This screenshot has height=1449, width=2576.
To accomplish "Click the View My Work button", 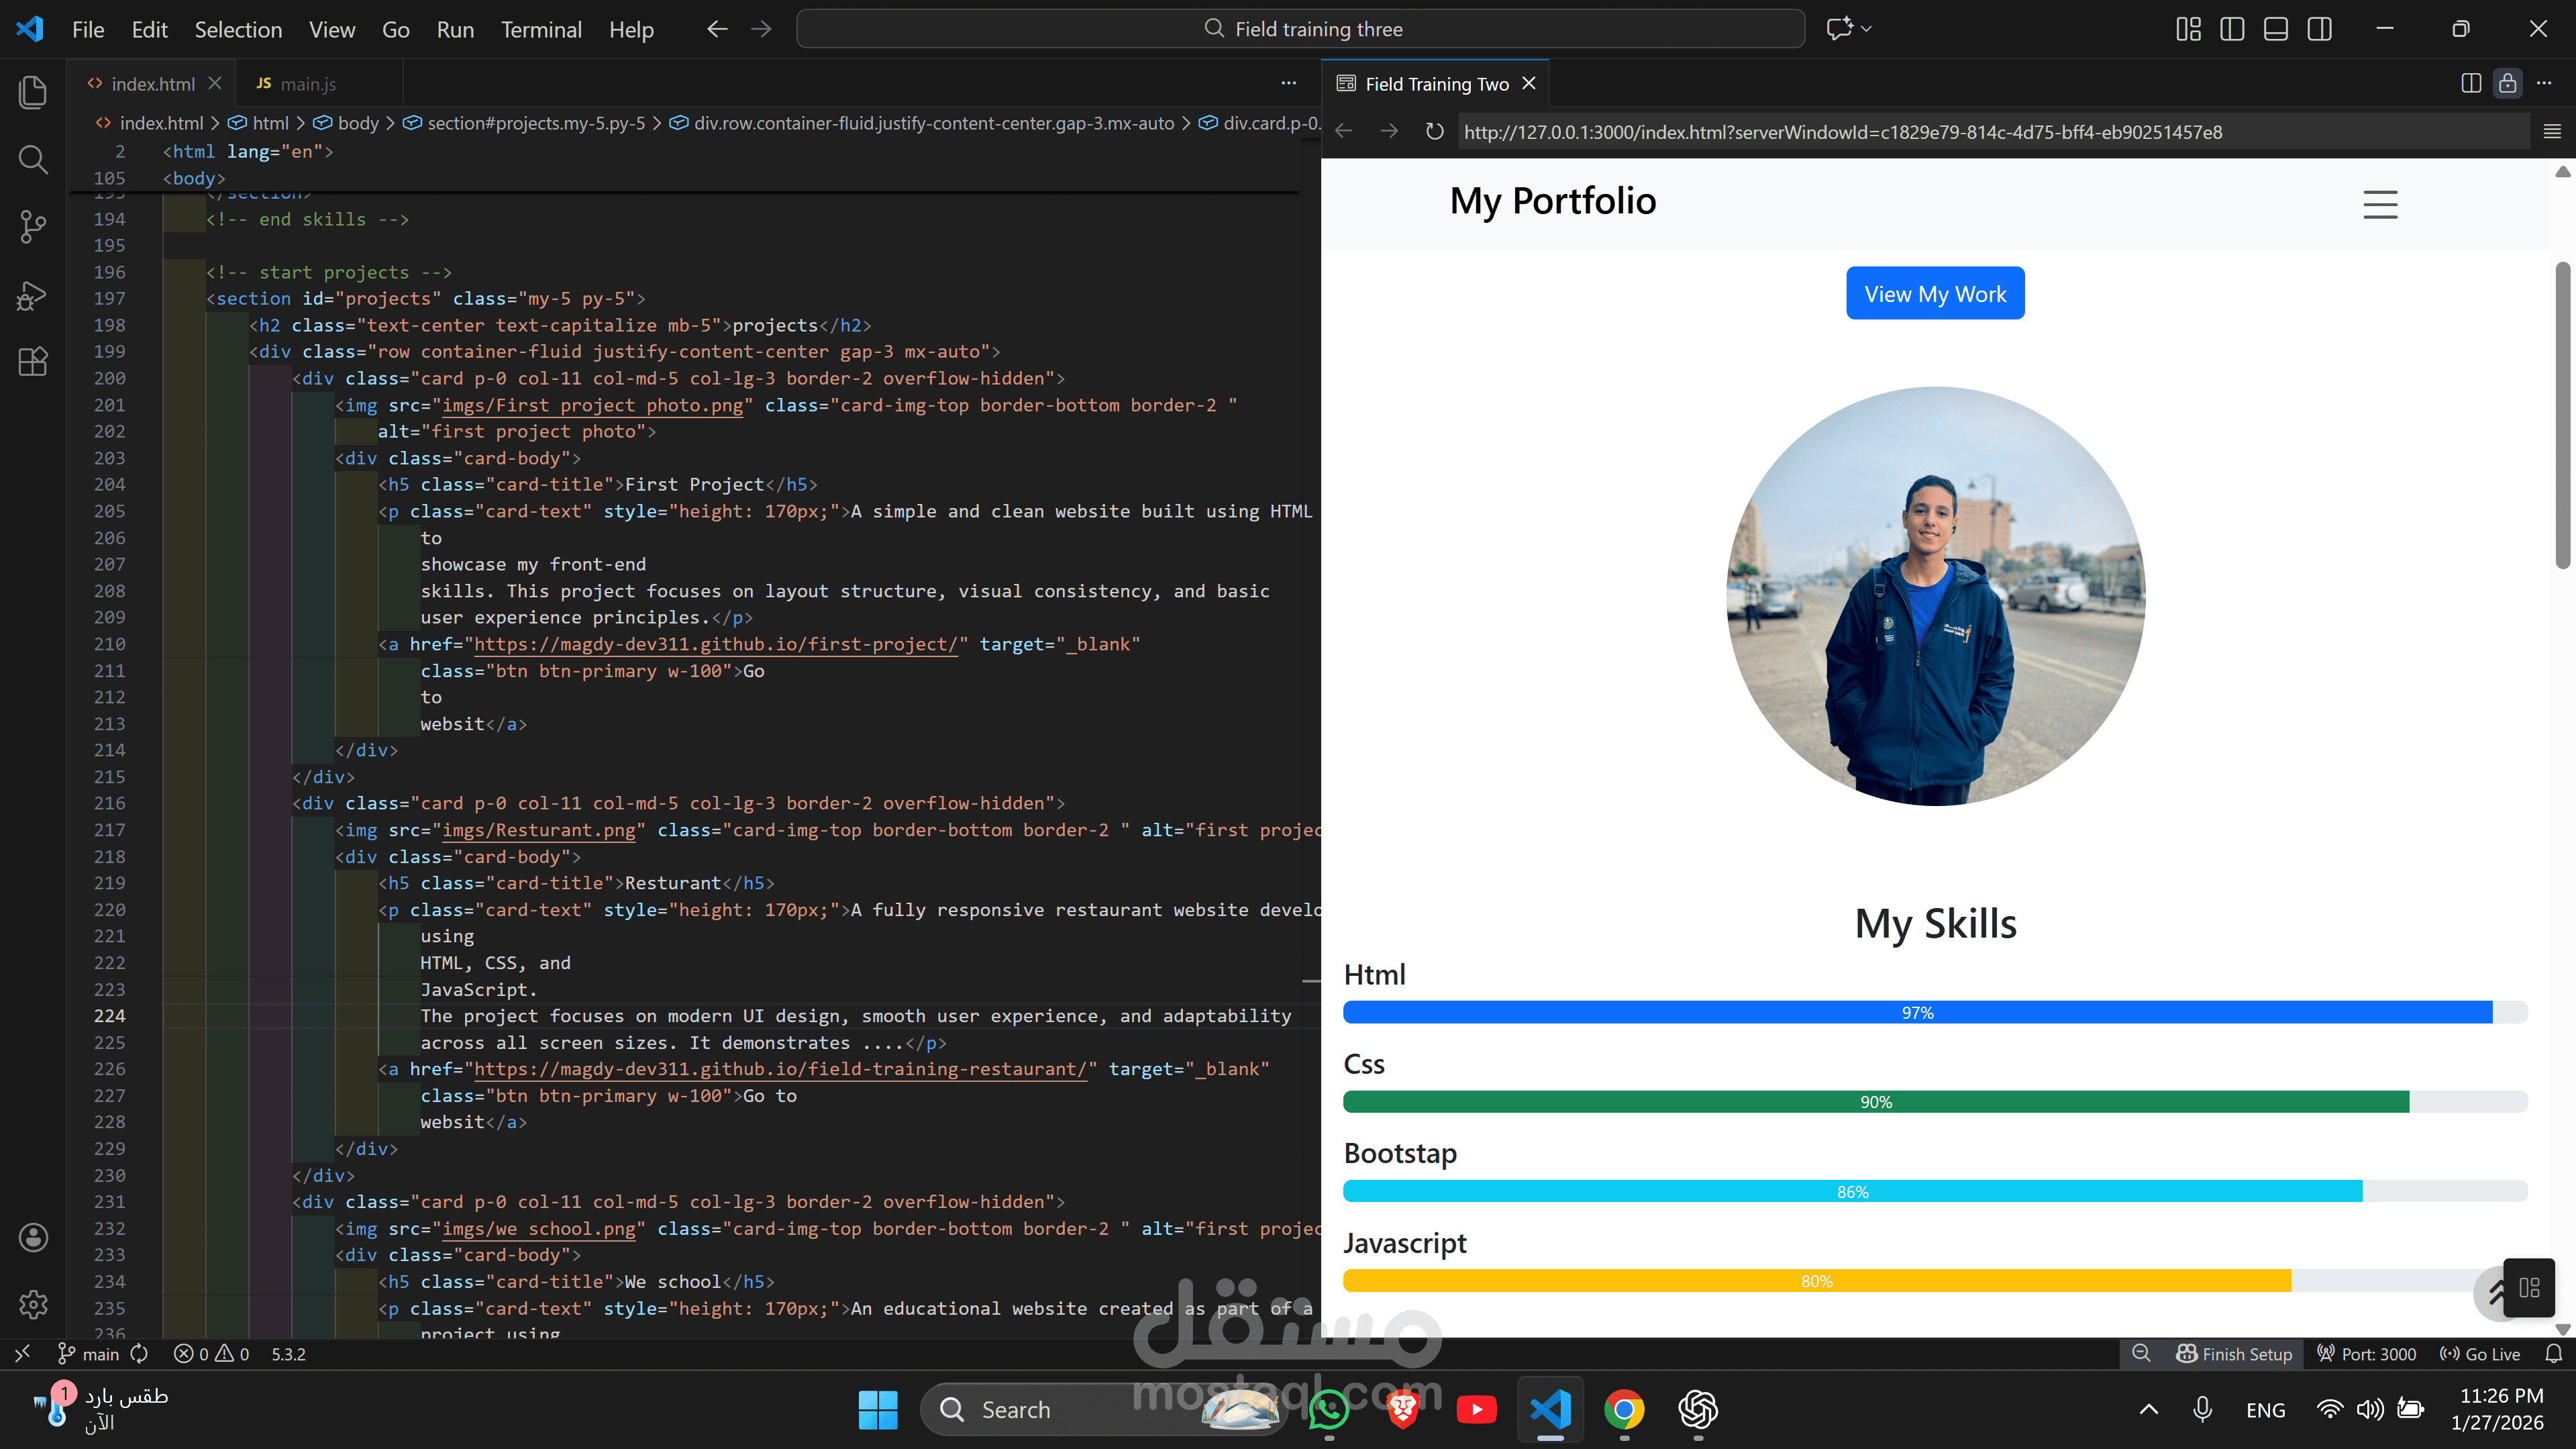I will (1935, 293).
